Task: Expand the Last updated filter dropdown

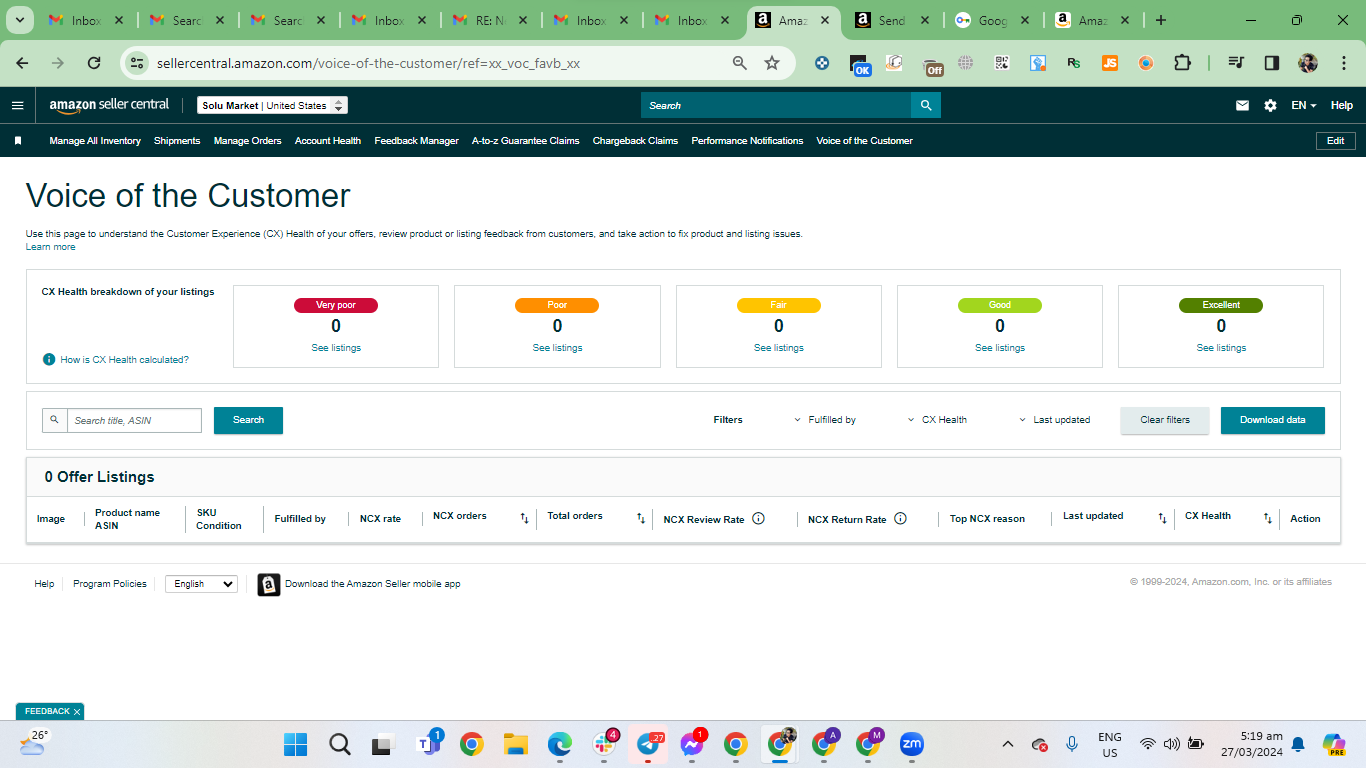Action: [x=1054, y=420]
